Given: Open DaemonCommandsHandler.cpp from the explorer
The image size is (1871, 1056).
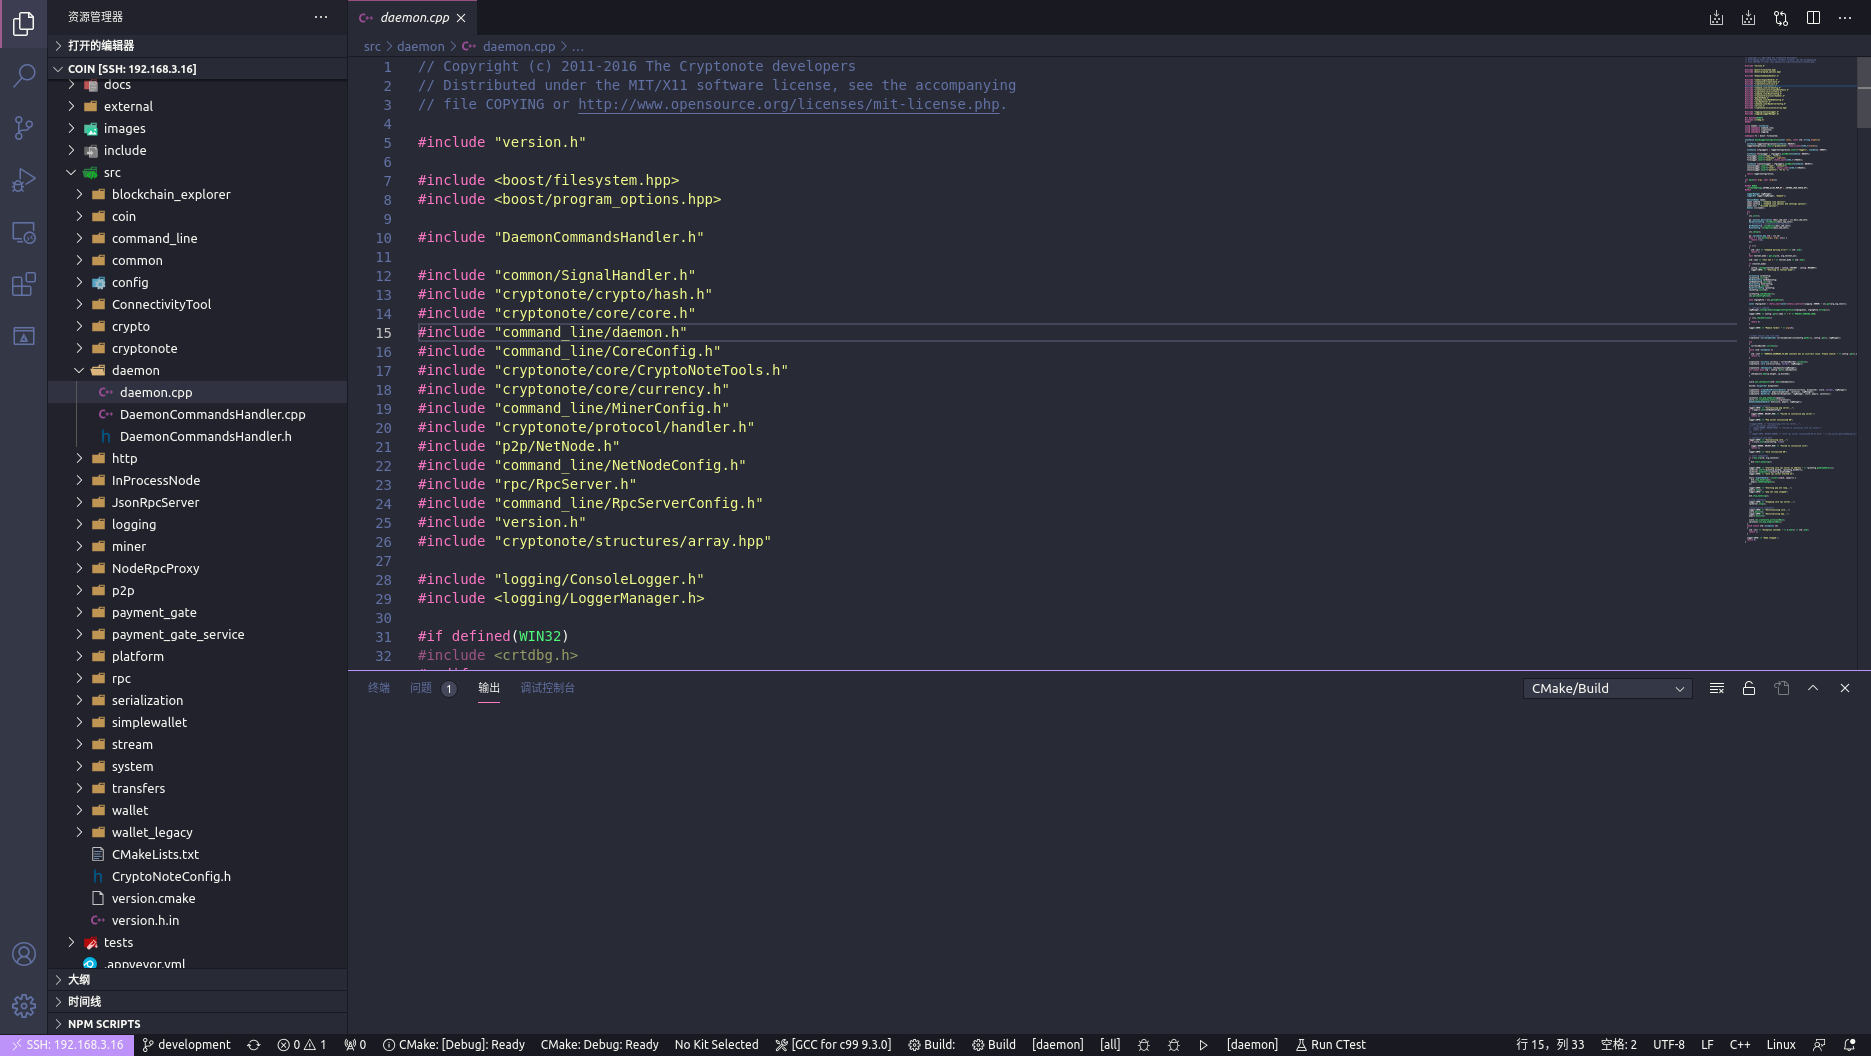Looking at the screenshot, I should [x=213, y=414].
